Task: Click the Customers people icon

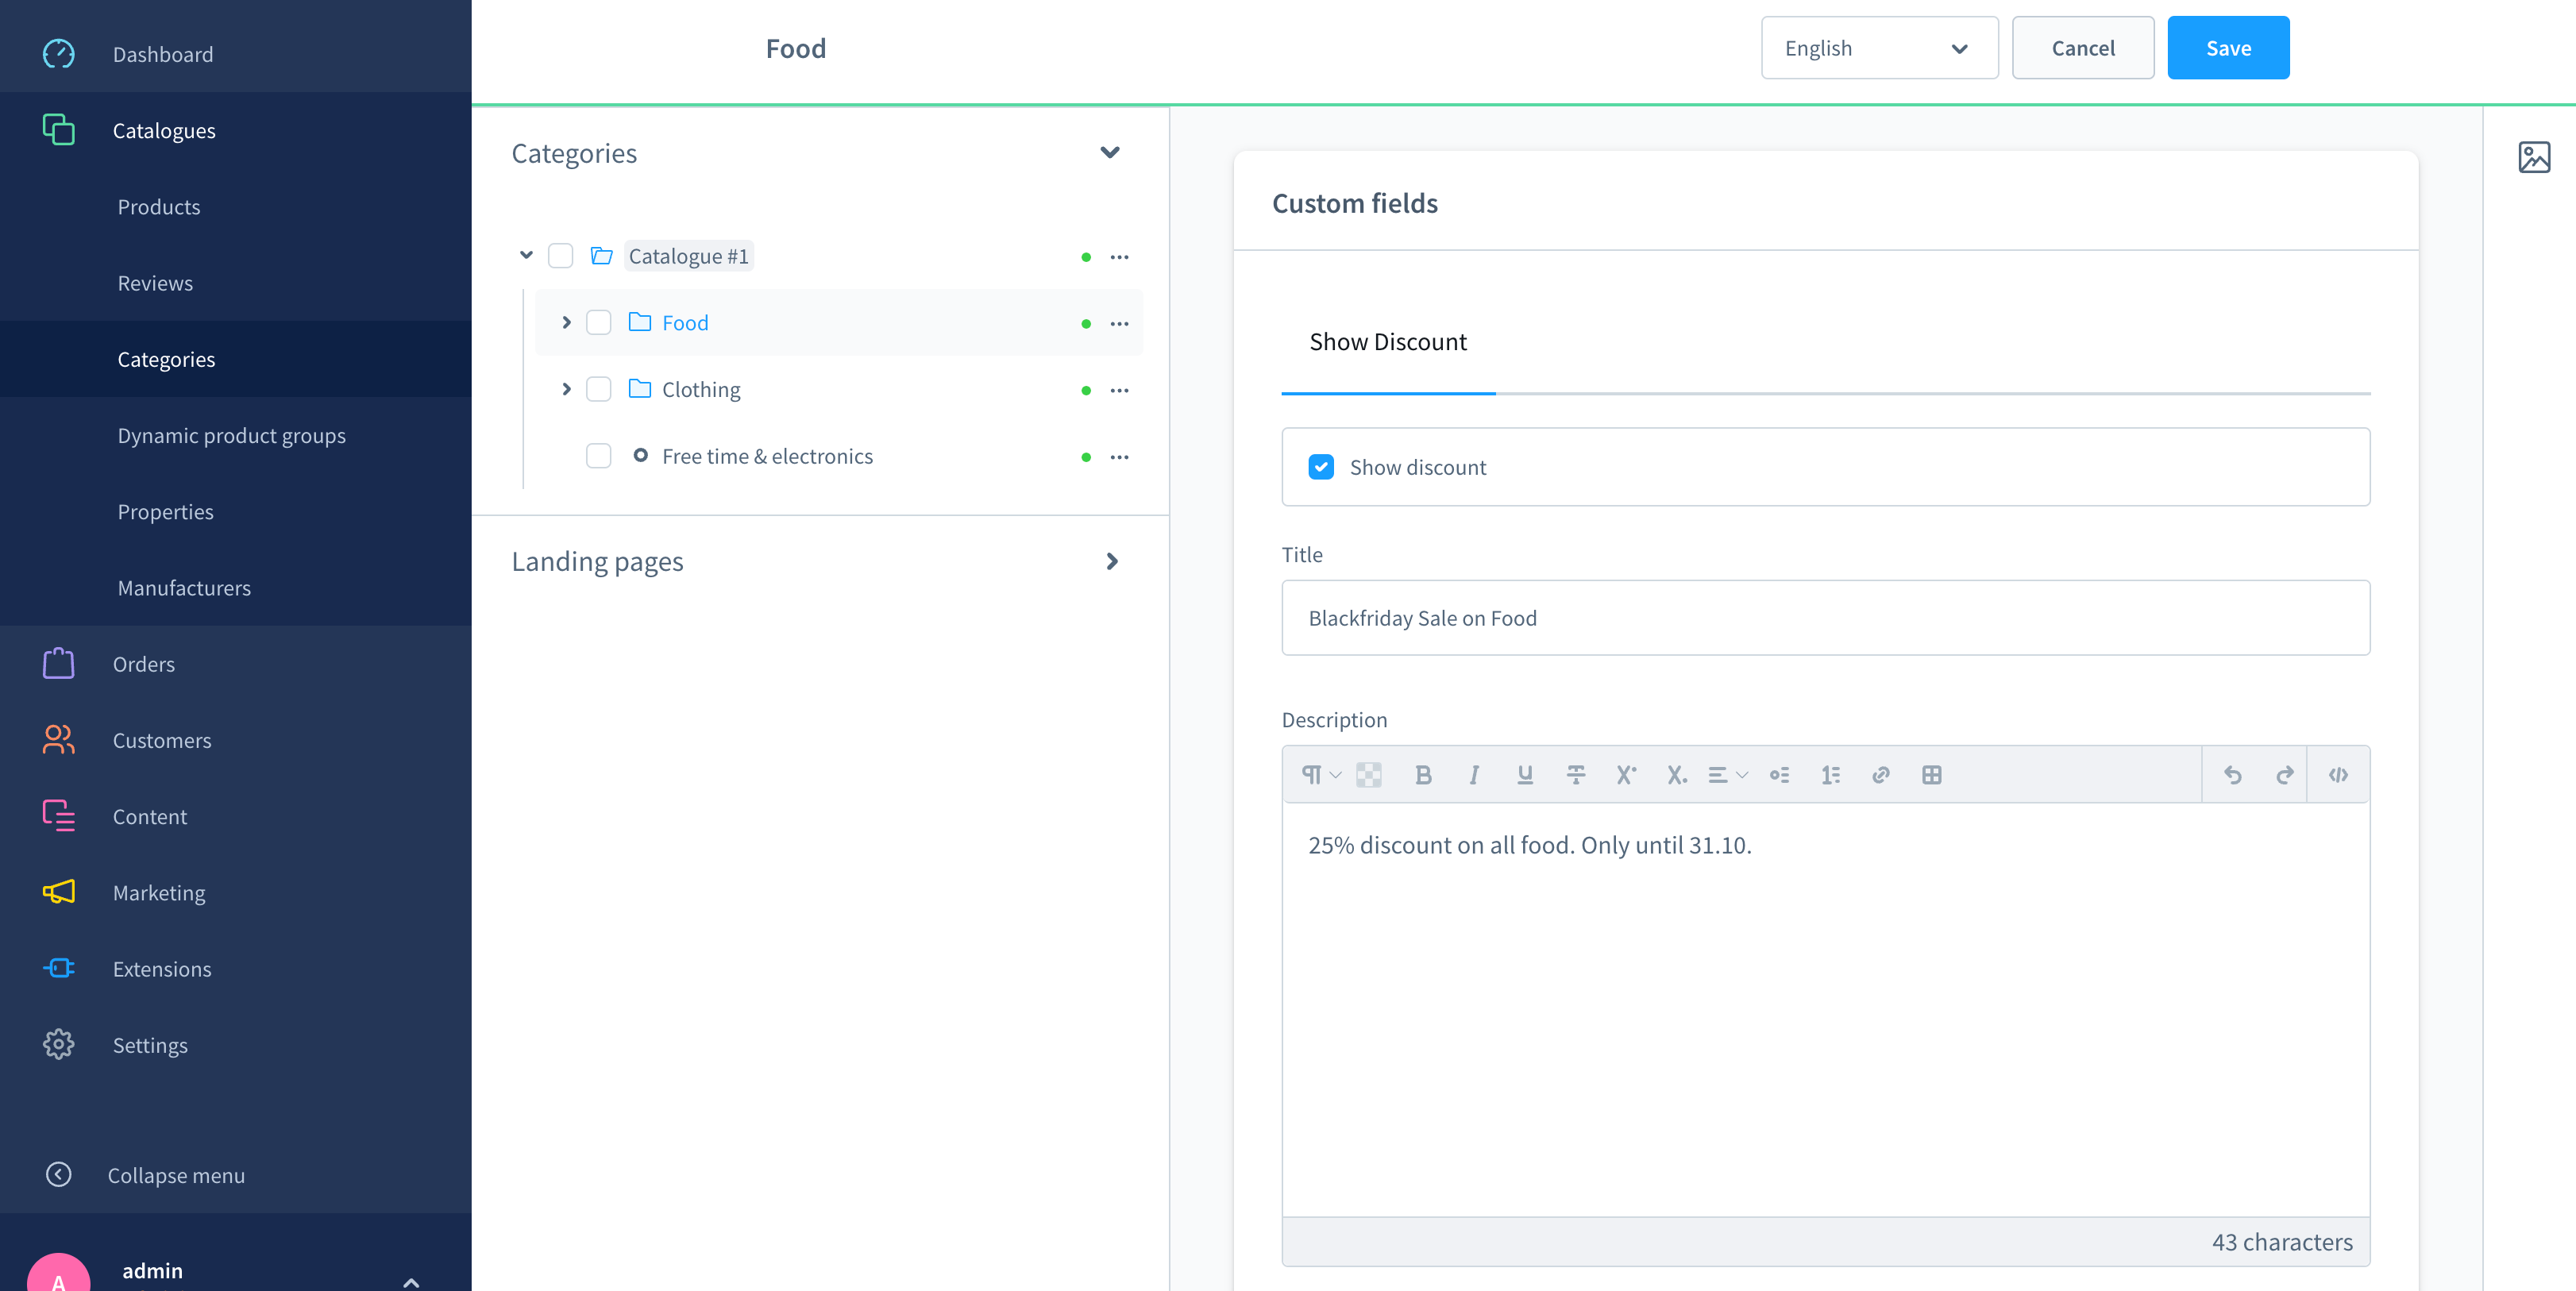Action: point(58,739)
